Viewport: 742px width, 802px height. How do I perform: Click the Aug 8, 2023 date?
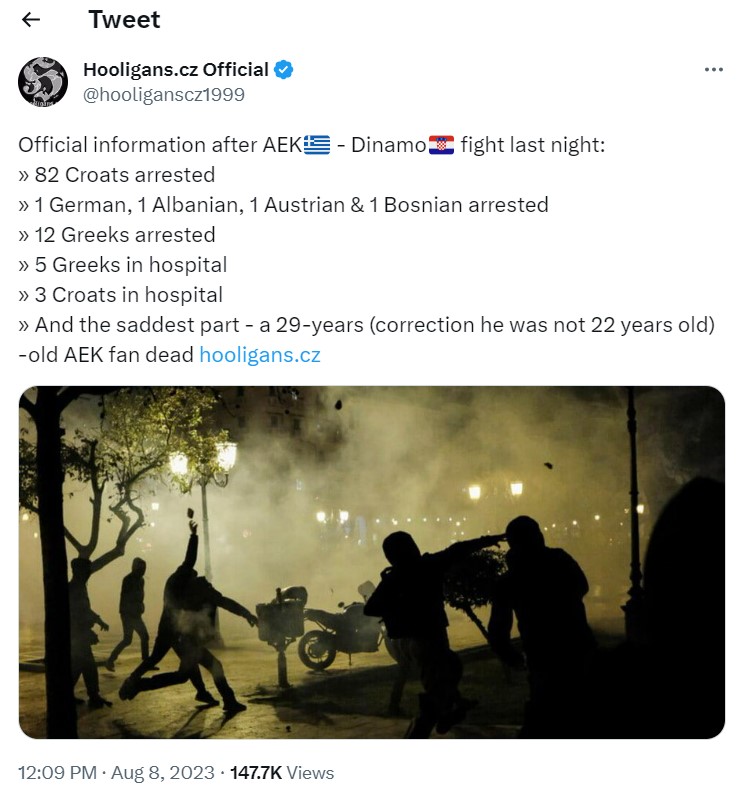click(x=163, y=772)
